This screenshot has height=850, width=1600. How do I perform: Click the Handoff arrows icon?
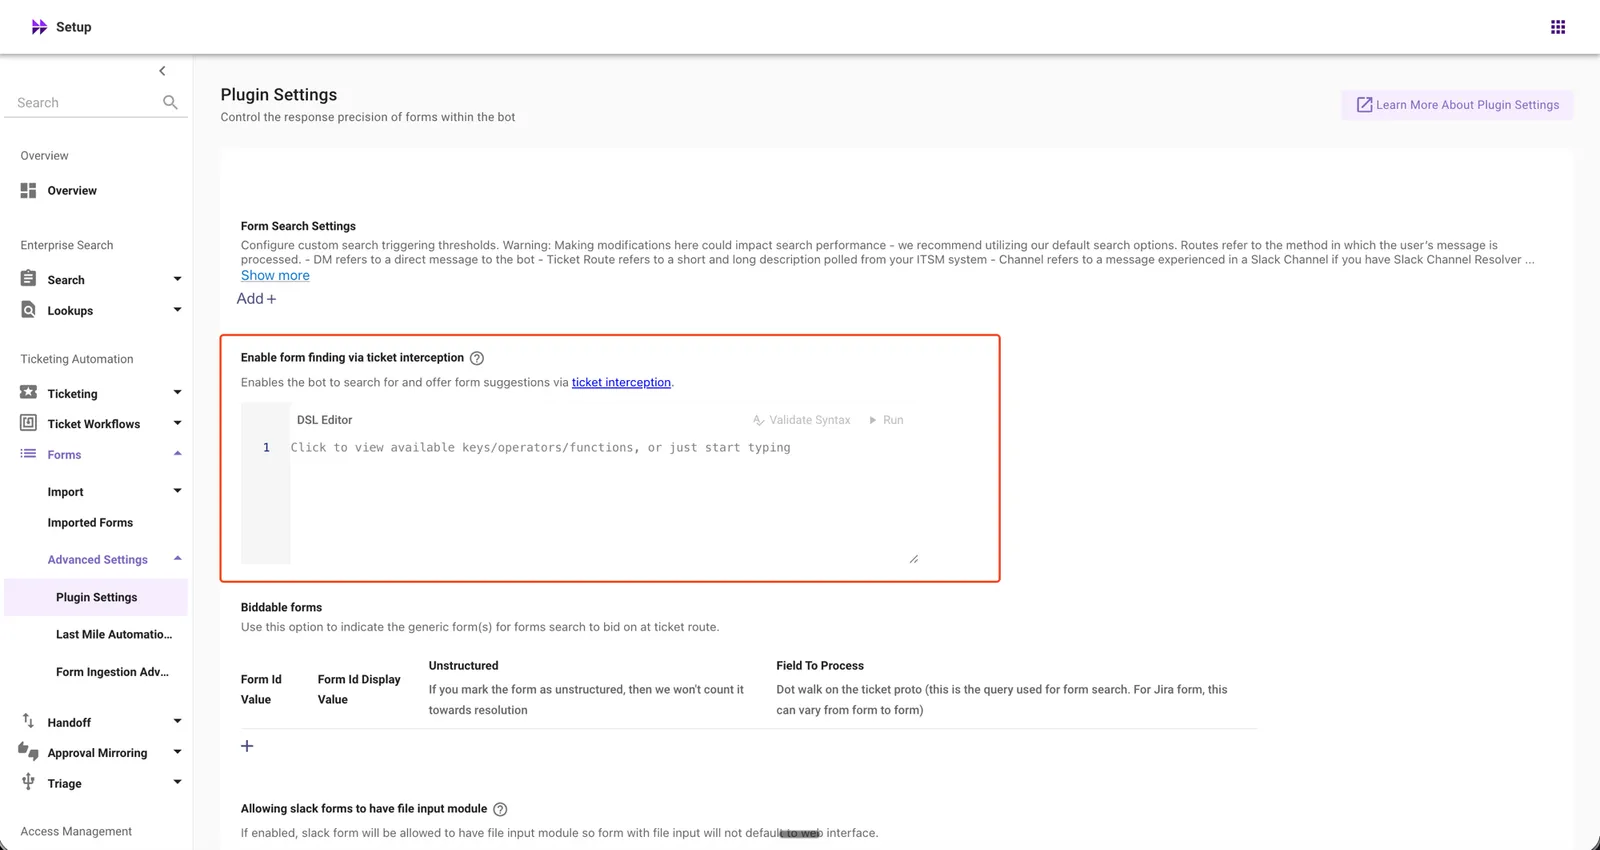[x=28, y=721]
